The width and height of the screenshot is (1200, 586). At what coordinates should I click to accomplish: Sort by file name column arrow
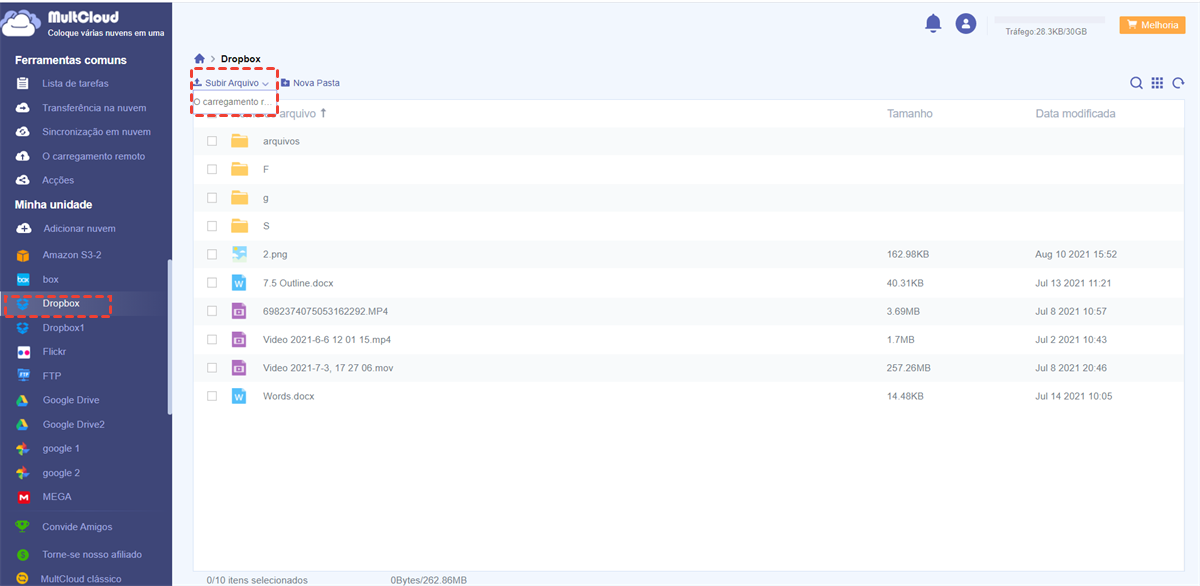[323, 113]
